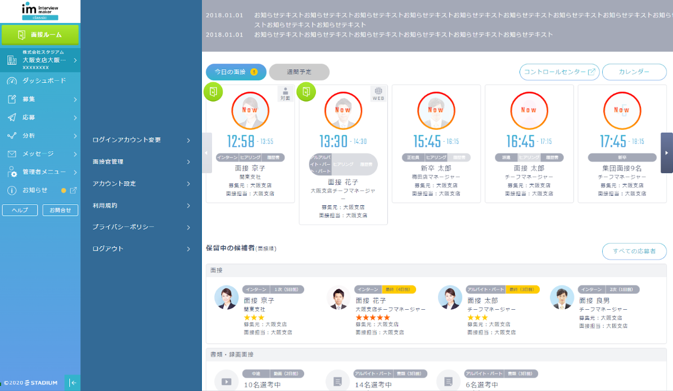Image resolution: width=673 pixels, height=391 pixels.
Task: Expand the 面接官管理 menu item
Action: [141, 162]
